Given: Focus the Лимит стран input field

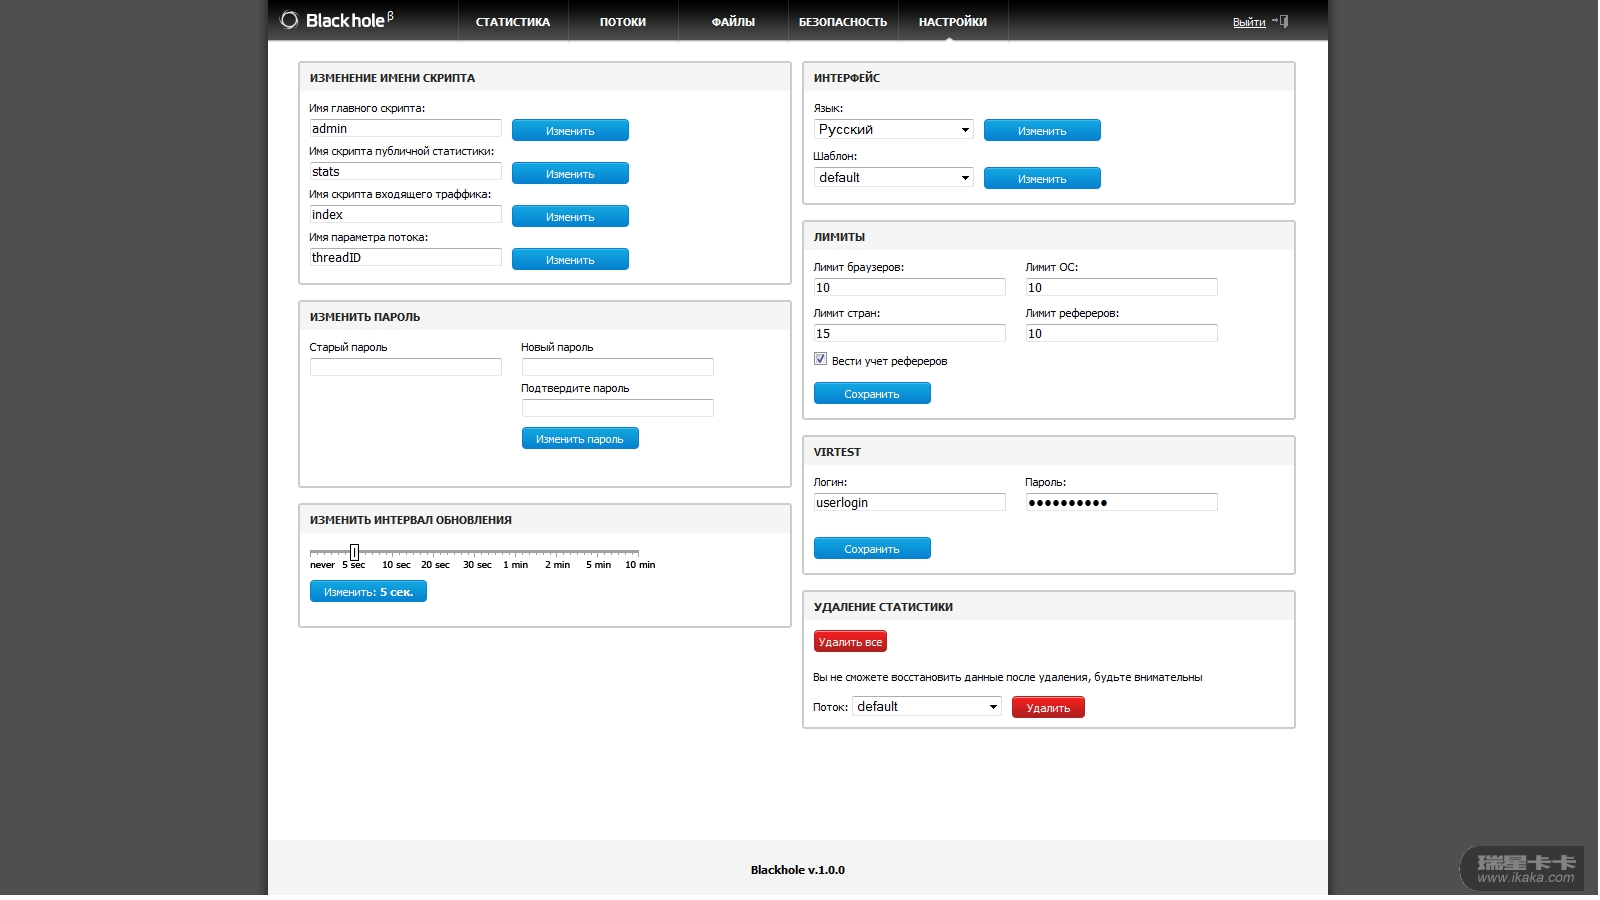Looking at the screenshot, I should pos(909,333).
